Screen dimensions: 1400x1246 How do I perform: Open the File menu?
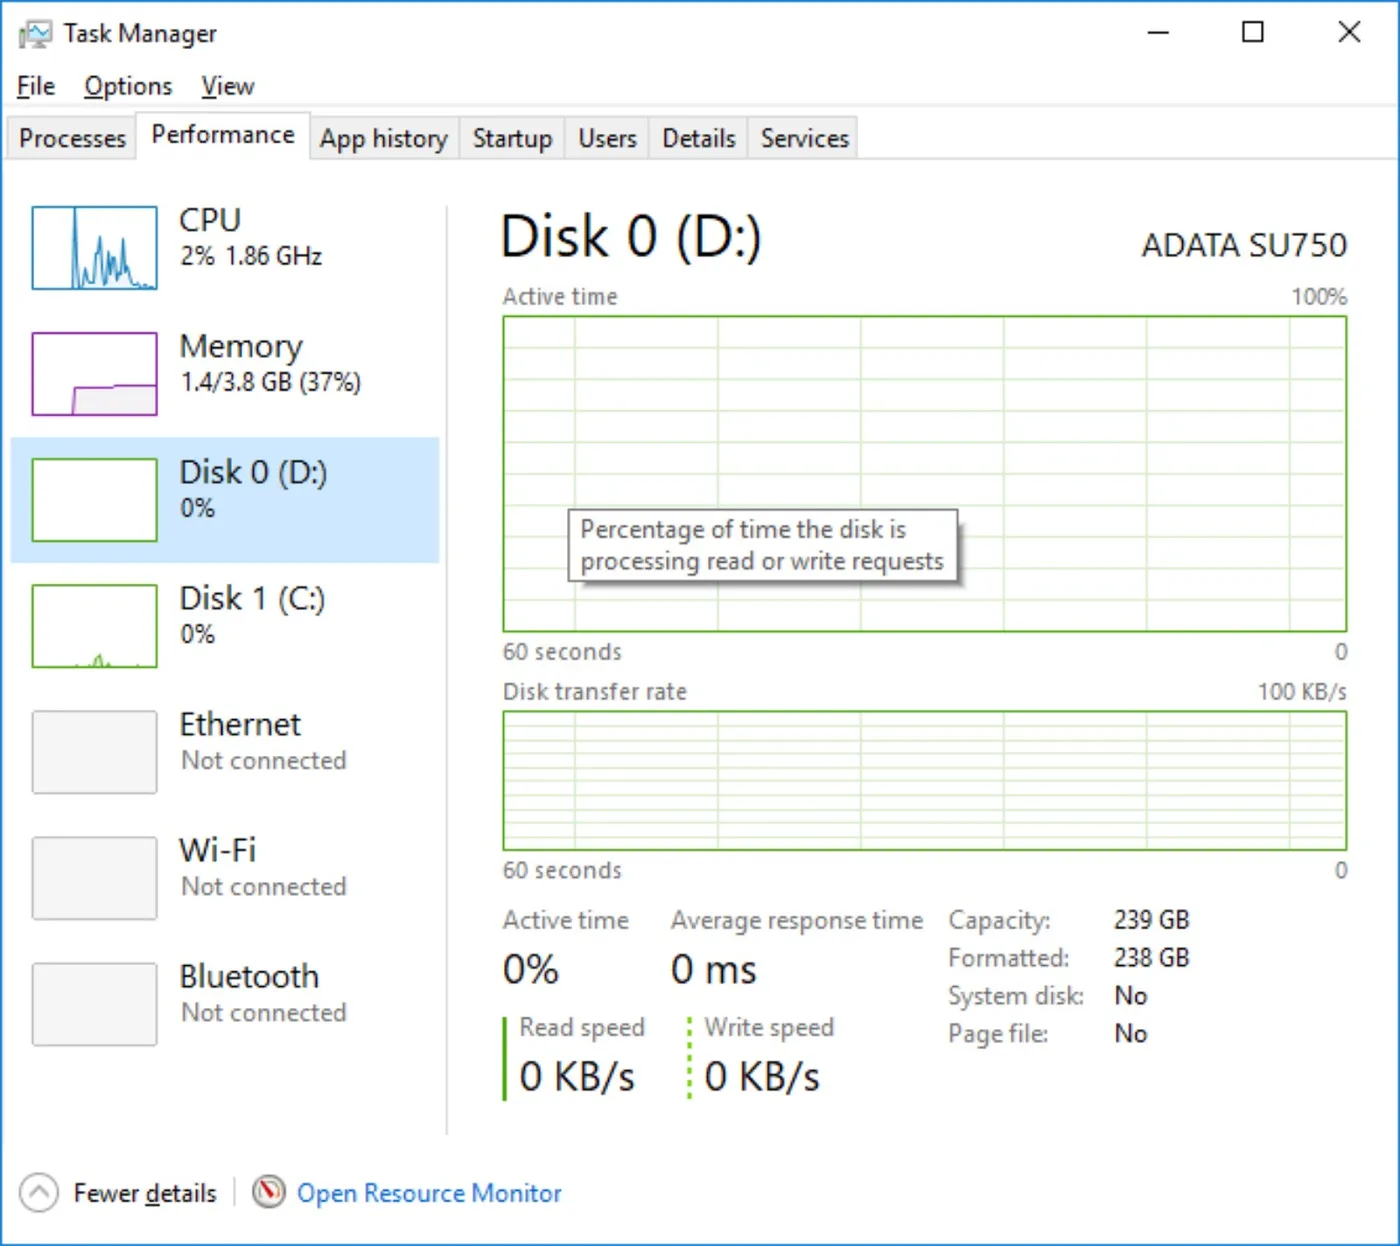36,86
